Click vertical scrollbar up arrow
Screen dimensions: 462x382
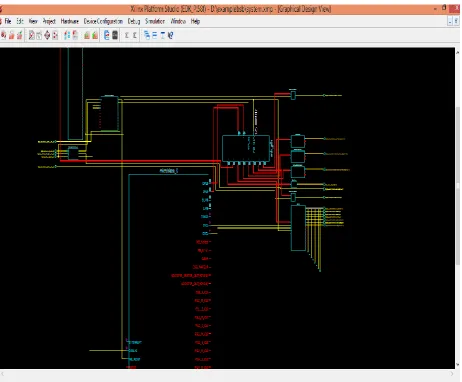[x=458, y=52]
